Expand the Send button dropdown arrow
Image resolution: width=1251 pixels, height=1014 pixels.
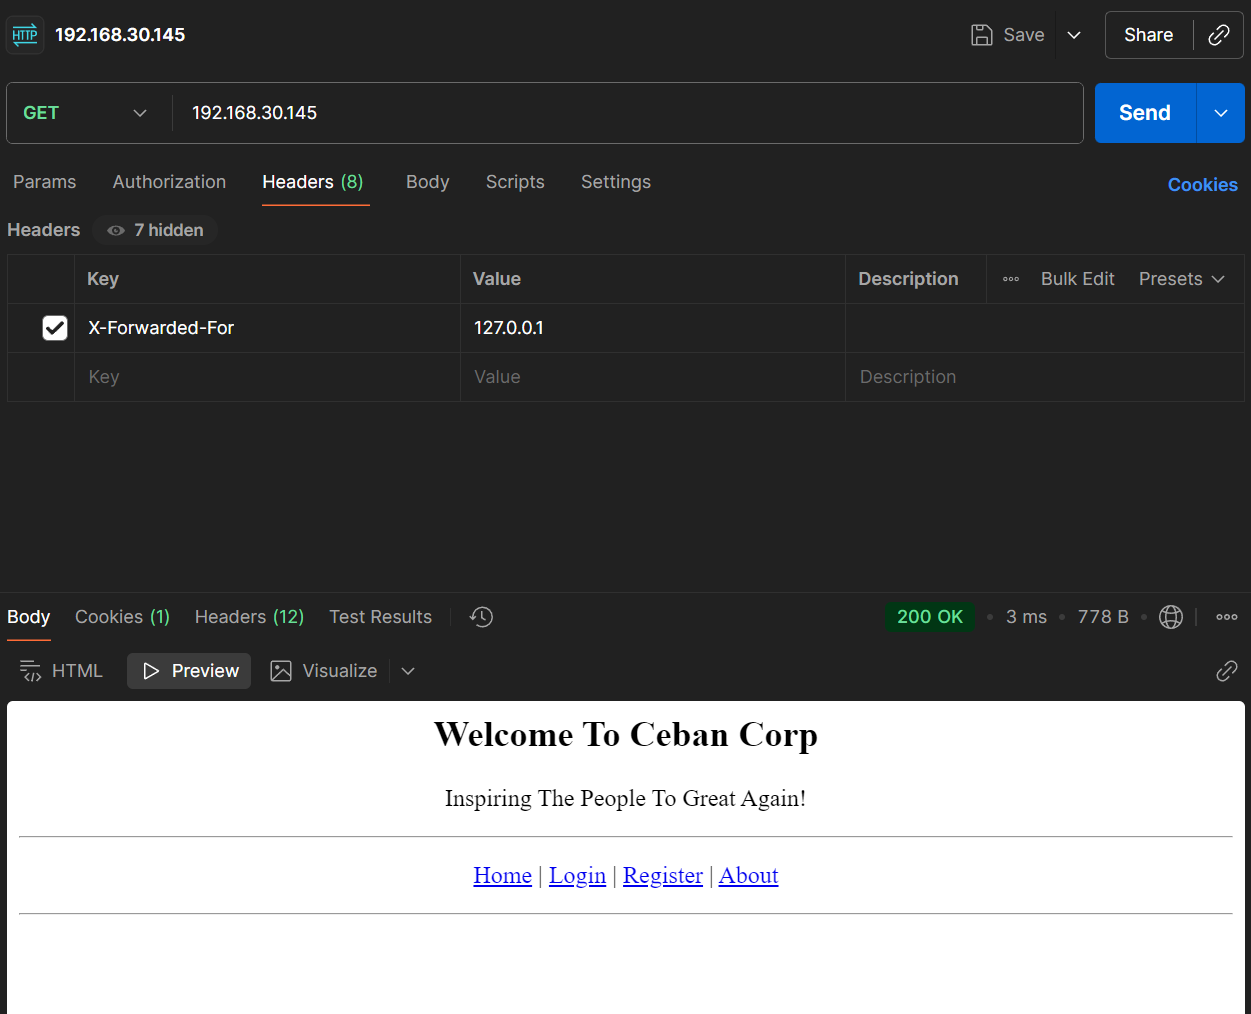point(1220,113)
